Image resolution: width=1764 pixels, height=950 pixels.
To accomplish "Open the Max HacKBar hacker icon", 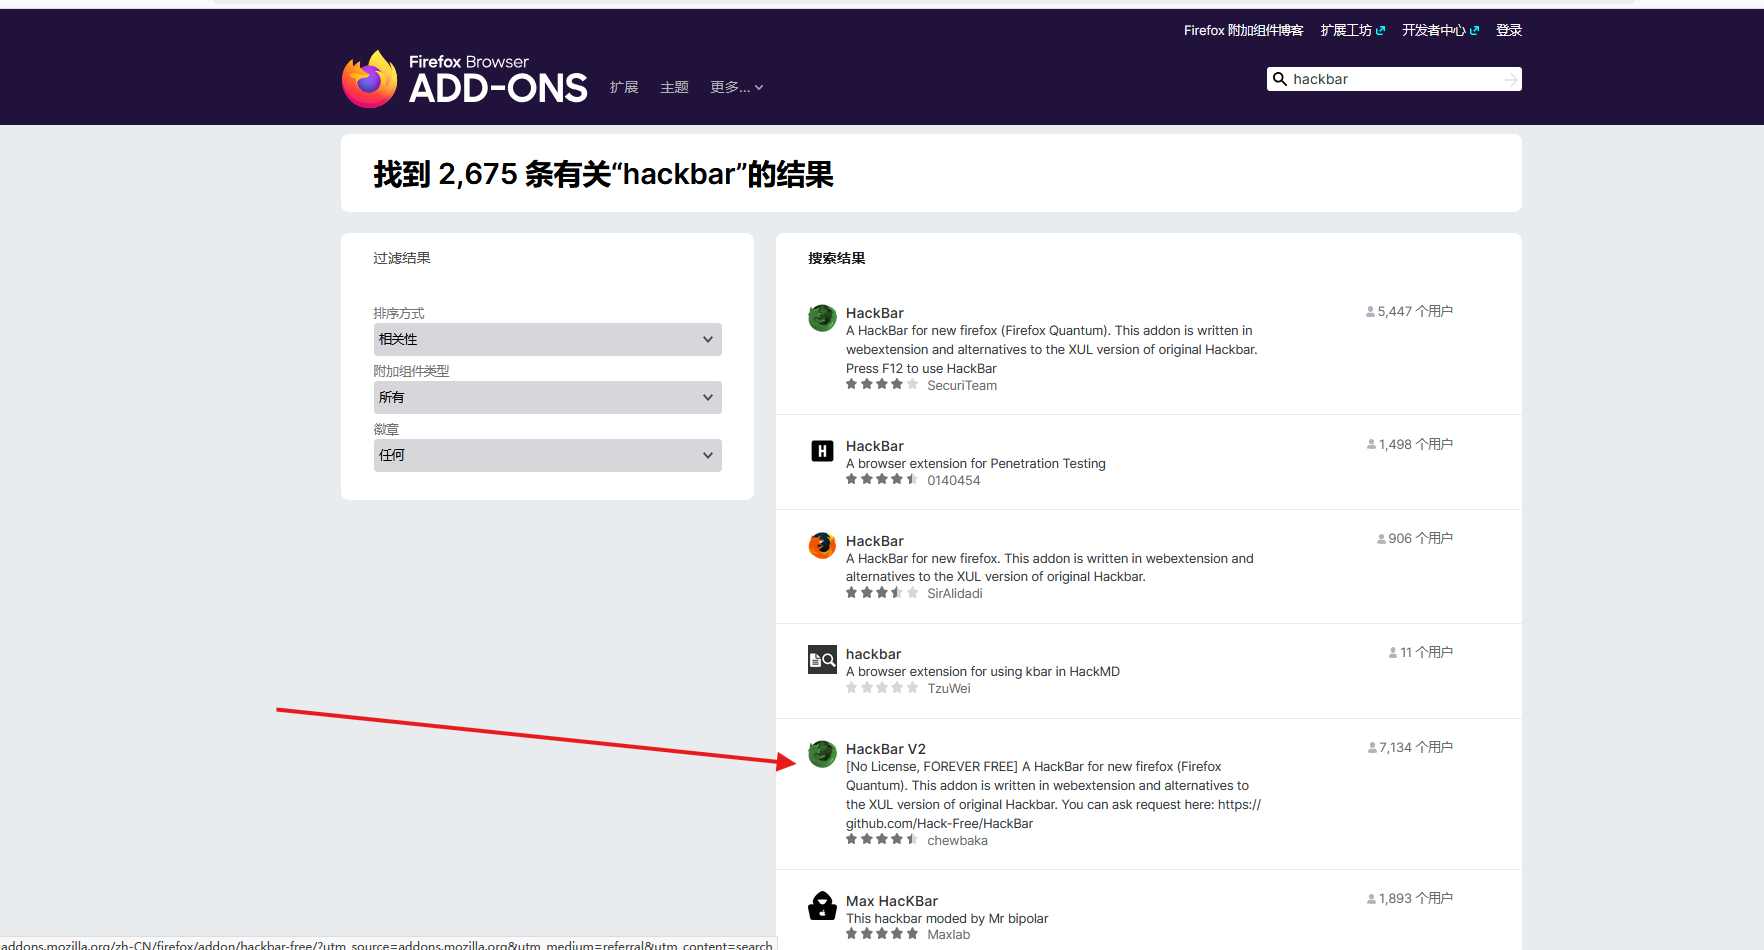I will coord(822,906).
